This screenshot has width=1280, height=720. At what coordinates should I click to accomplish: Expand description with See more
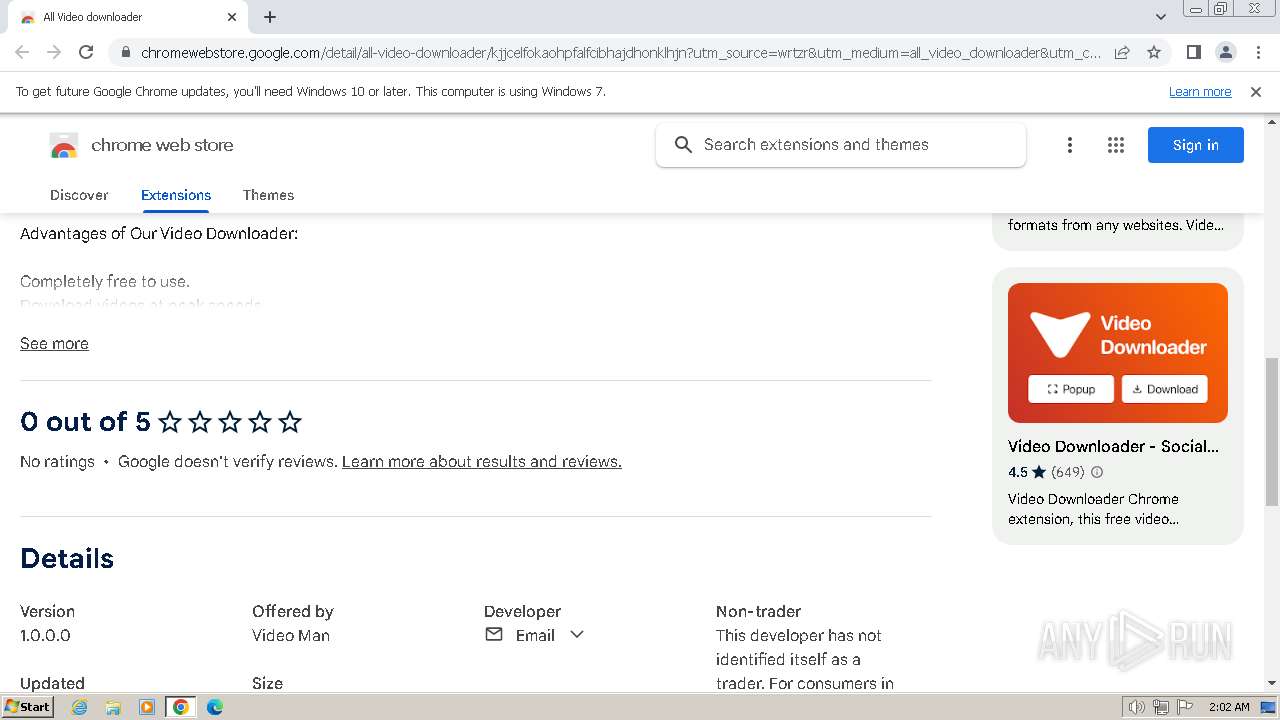point(54,343)
